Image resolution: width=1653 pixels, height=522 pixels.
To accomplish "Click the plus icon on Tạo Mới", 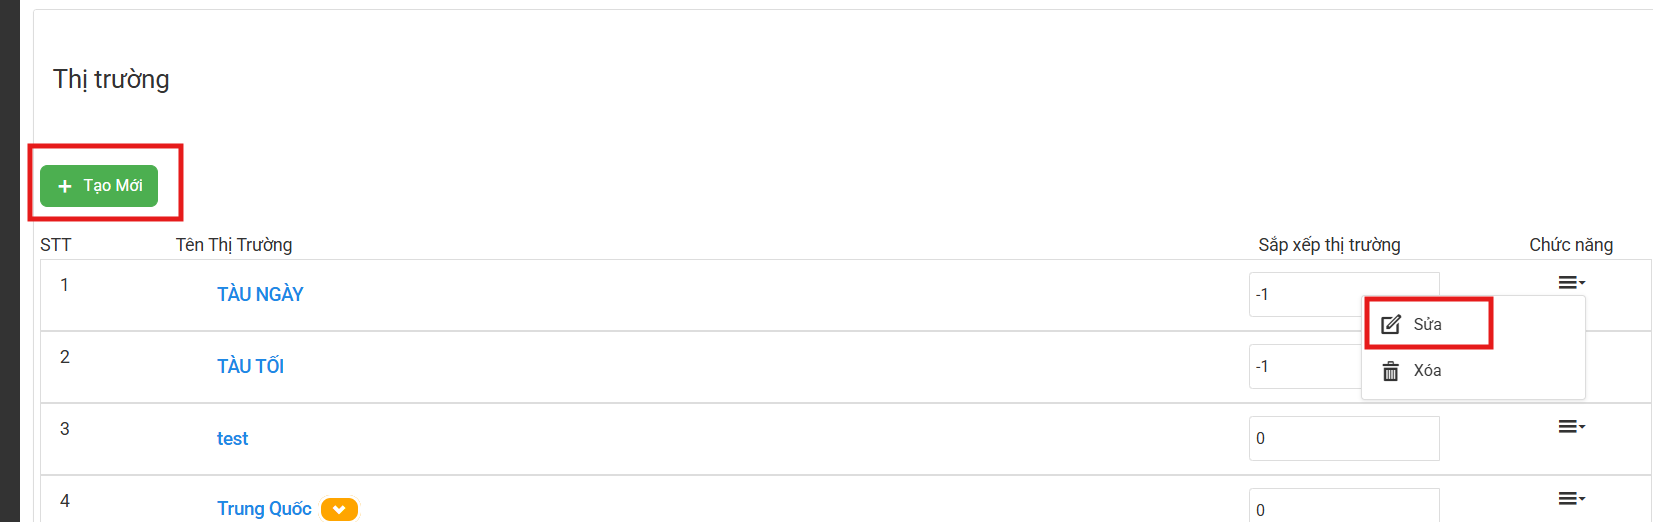I will tap(65, 186).
